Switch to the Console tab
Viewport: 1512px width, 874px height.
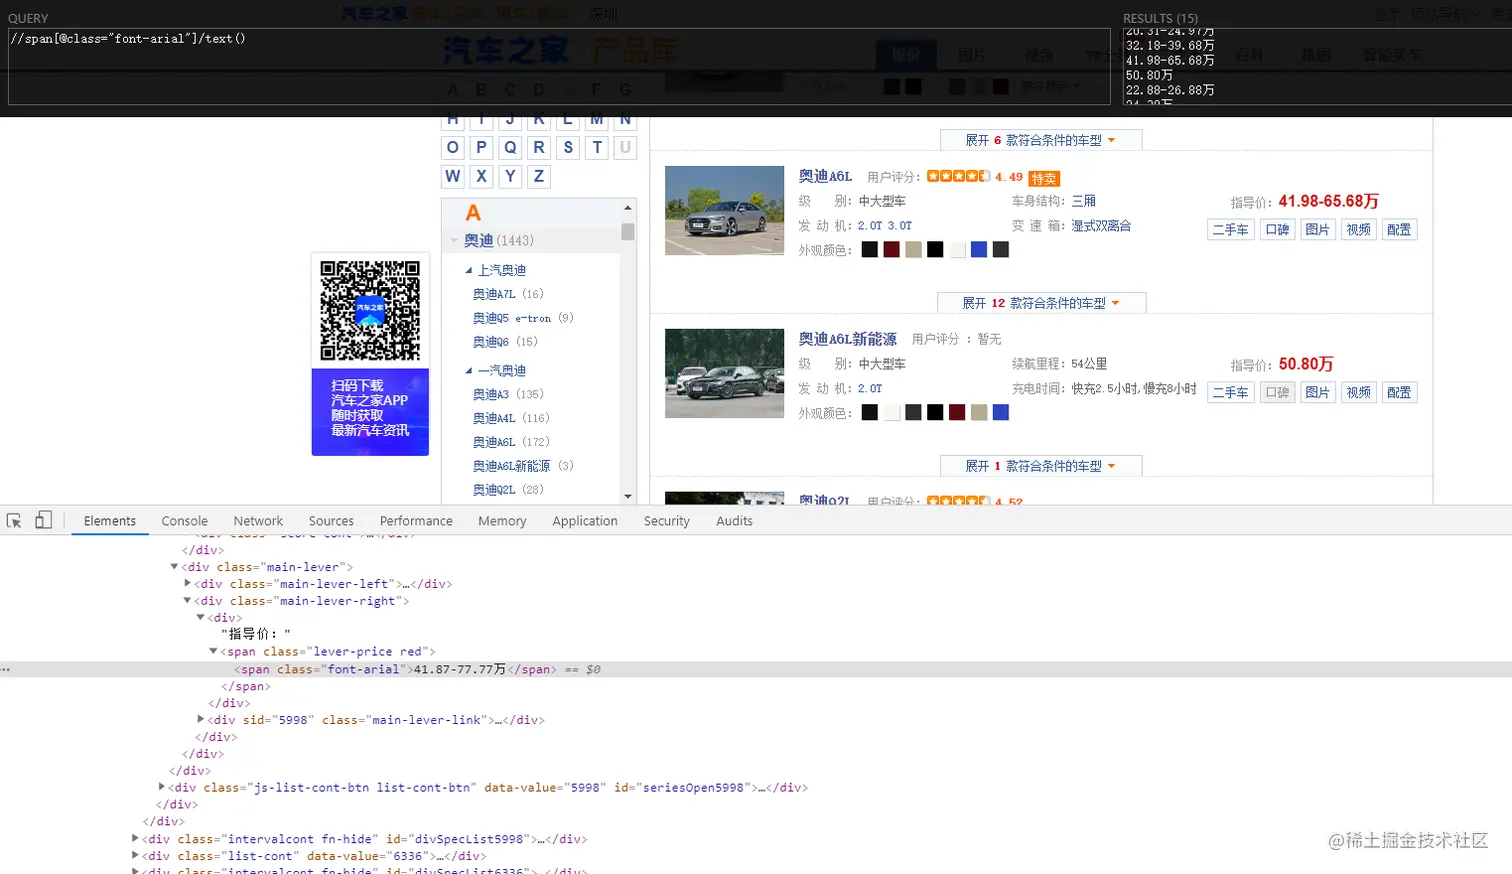click(185, 521)
